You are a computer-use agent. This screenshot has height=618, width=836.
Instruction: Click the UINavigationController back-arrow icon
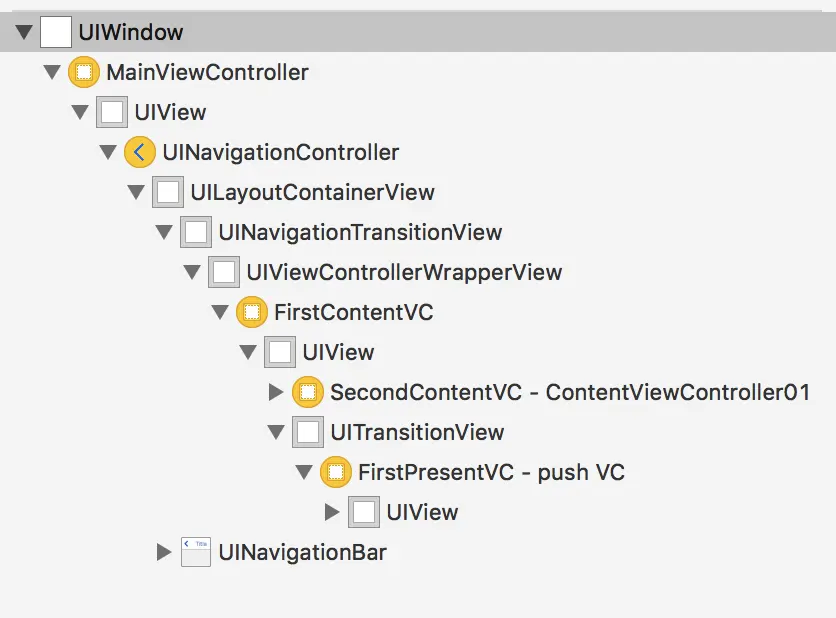140,152
